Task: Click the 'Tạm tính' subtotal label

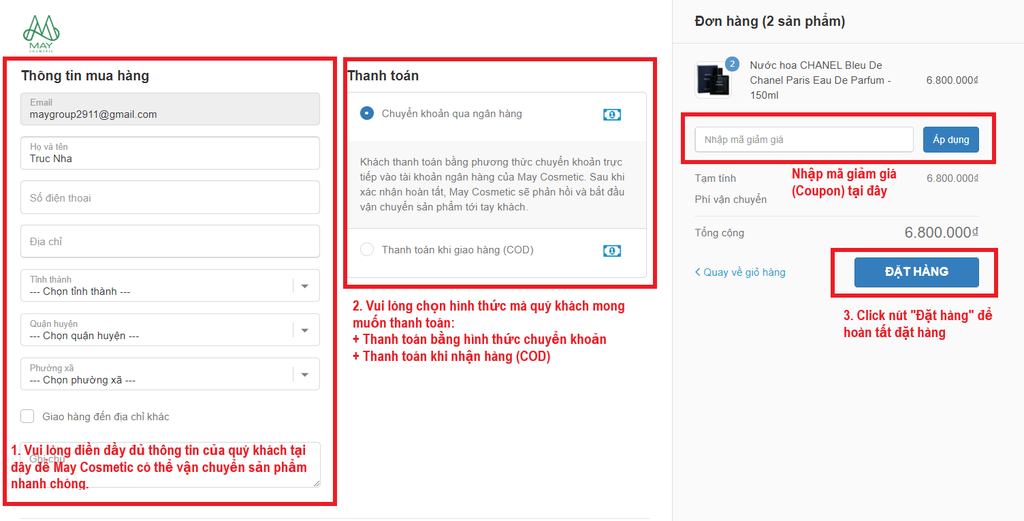Action: point(716,178)
